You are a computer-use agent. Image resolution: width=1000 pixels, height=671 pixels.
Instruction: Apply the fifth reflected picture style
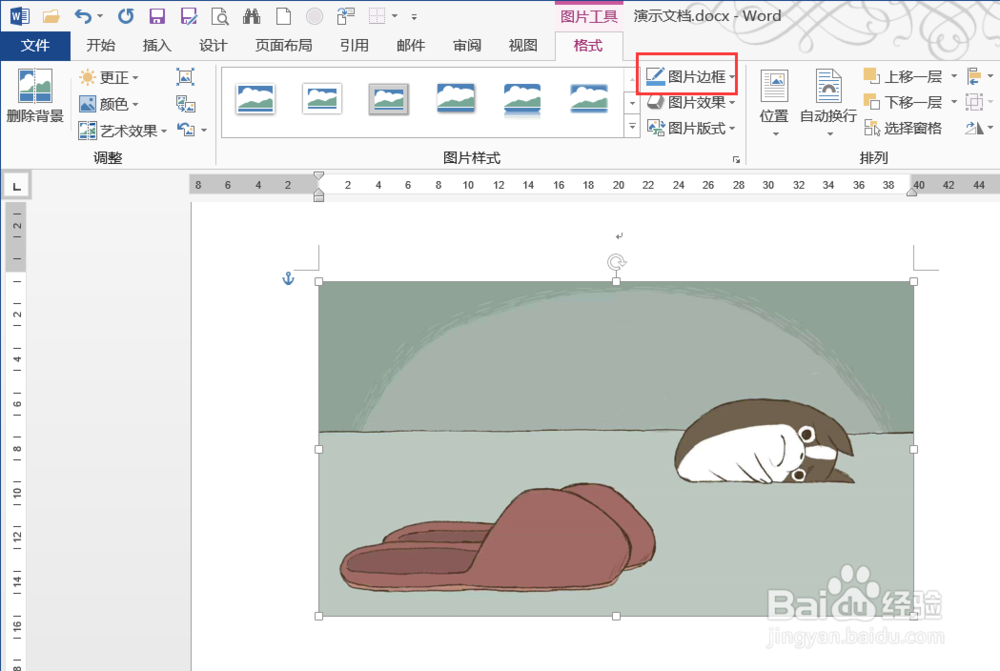[522, 99]
